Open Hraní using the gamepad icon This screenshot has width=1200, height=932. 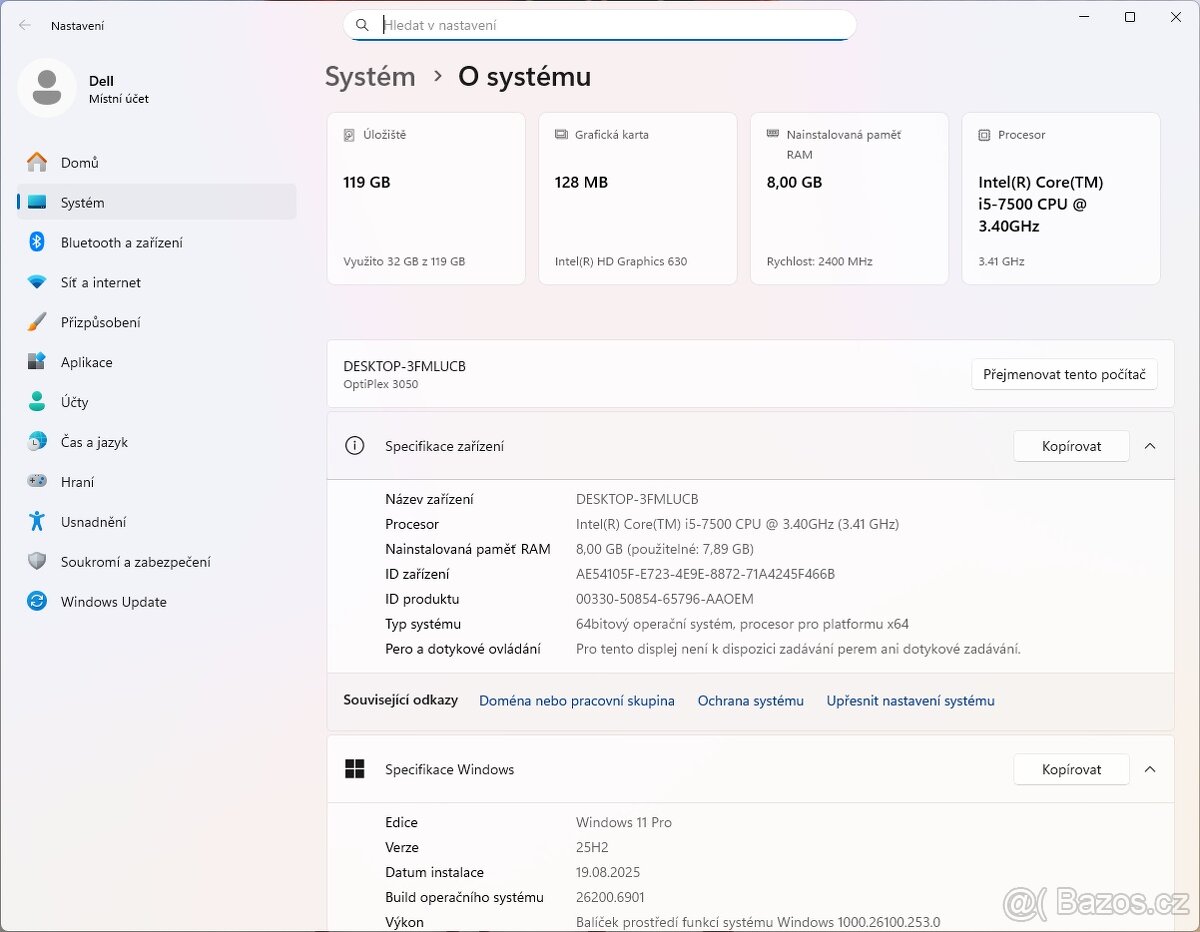point(37,481)
